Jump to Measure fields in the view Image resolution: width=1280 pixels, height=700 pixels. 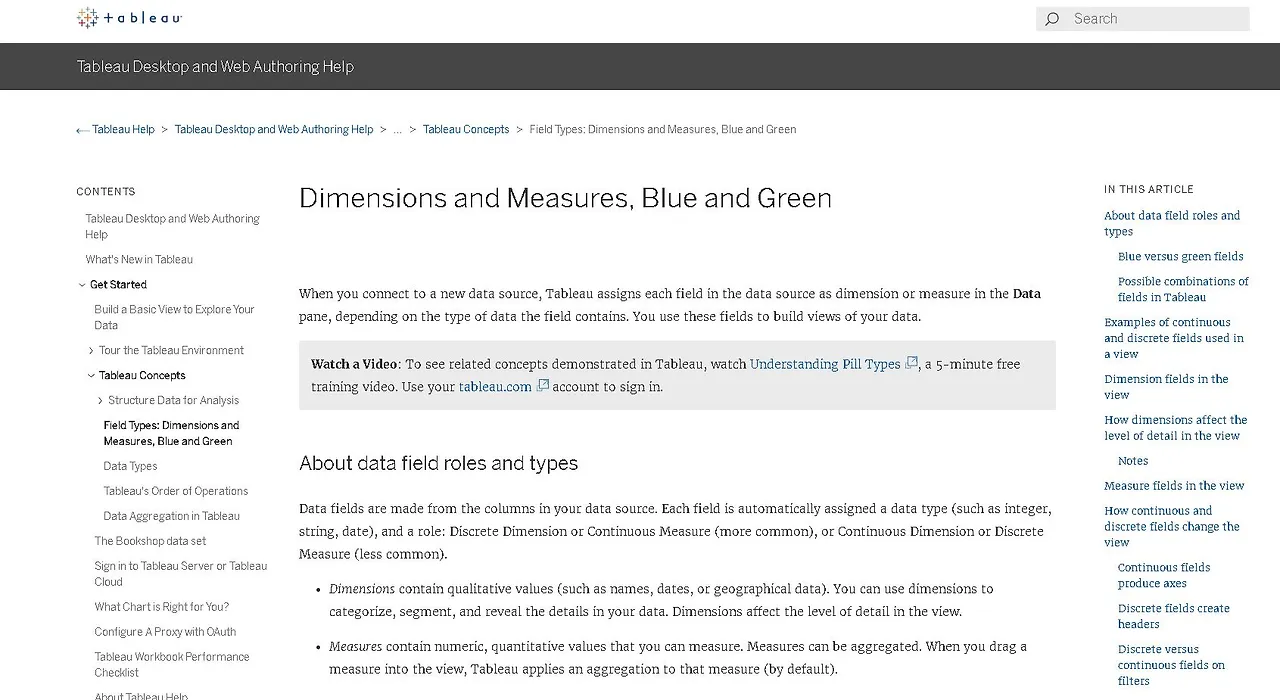coord(1174,487)
